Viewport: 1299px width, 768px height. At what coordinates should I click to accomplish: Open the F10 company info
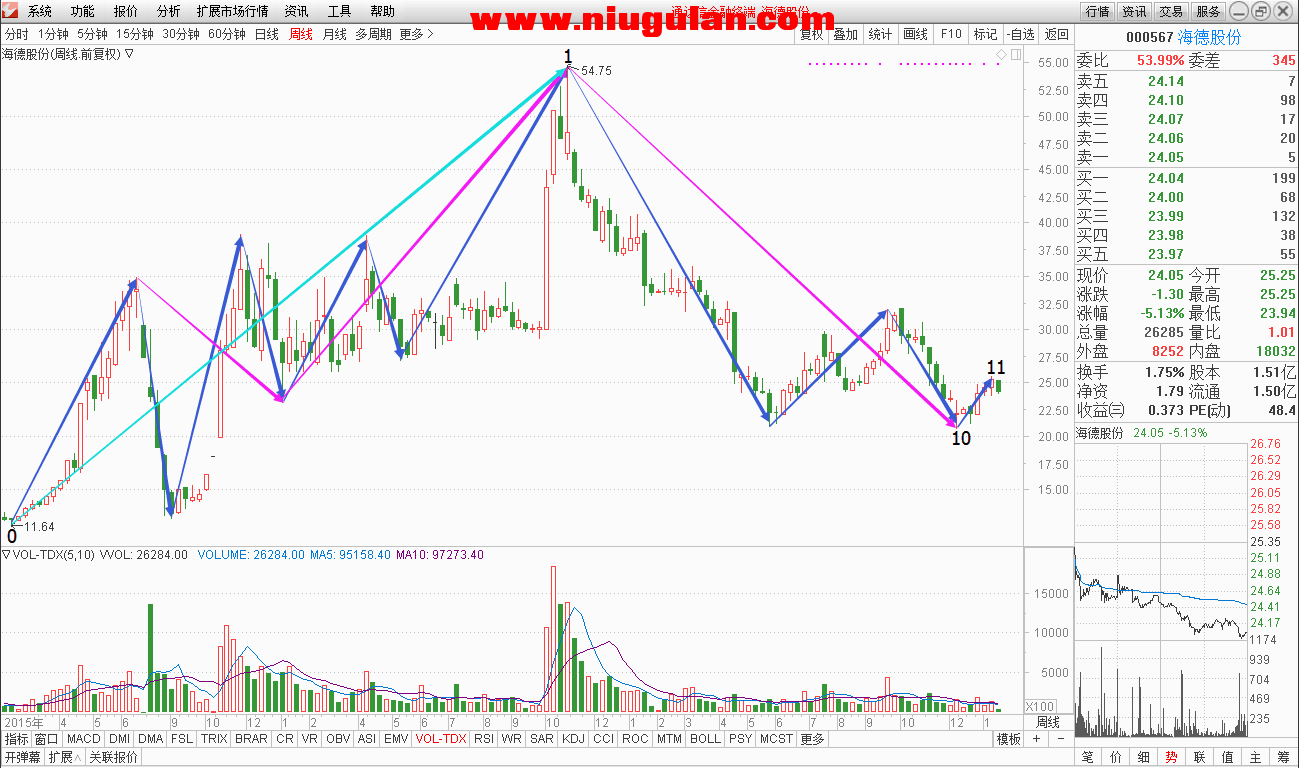[950, 34]
